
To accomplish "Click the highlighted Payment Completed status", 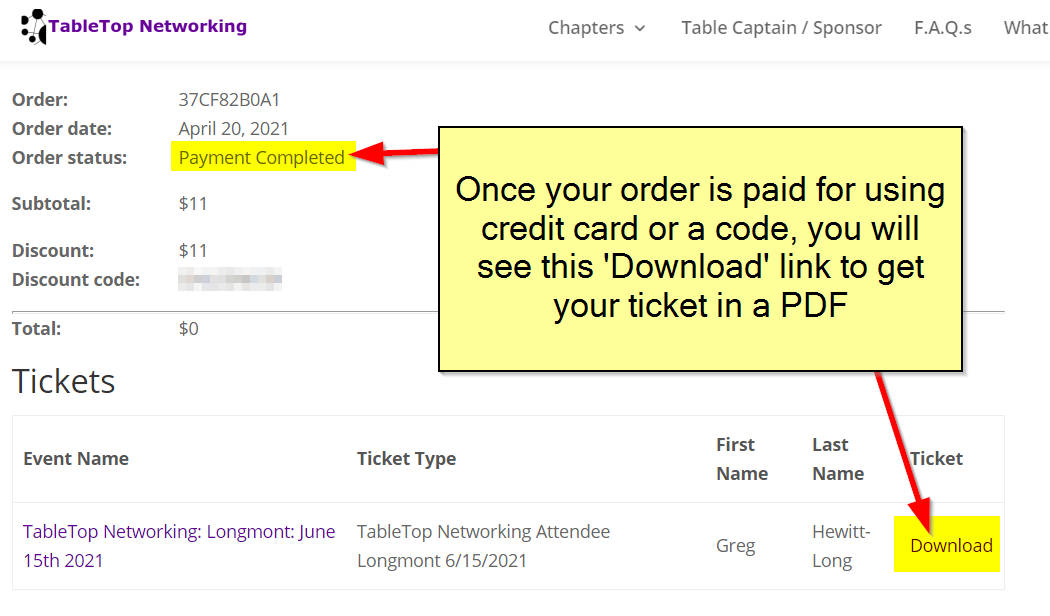I will tap(261, 157).
